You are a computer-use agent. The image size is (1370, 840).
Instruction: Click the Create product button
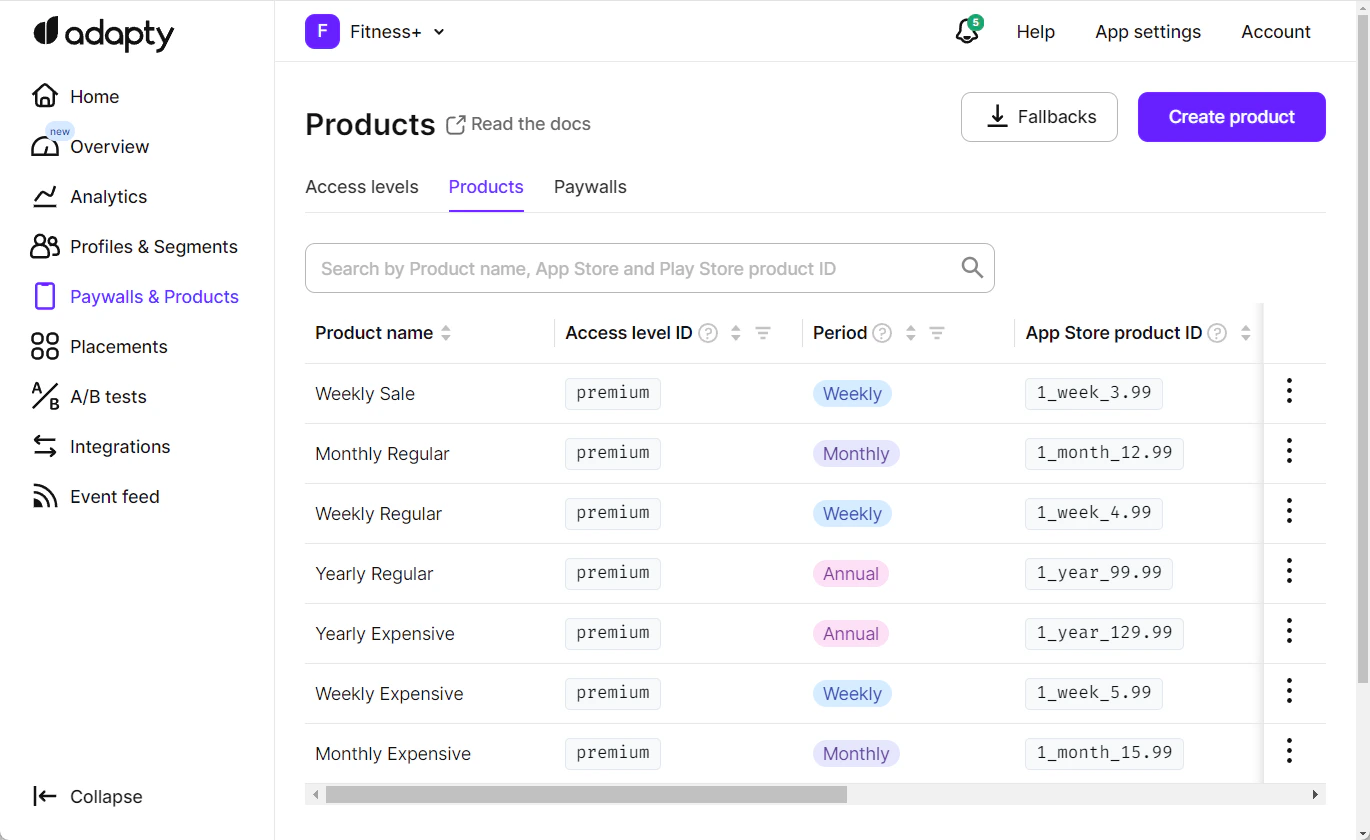(1231, 117)
